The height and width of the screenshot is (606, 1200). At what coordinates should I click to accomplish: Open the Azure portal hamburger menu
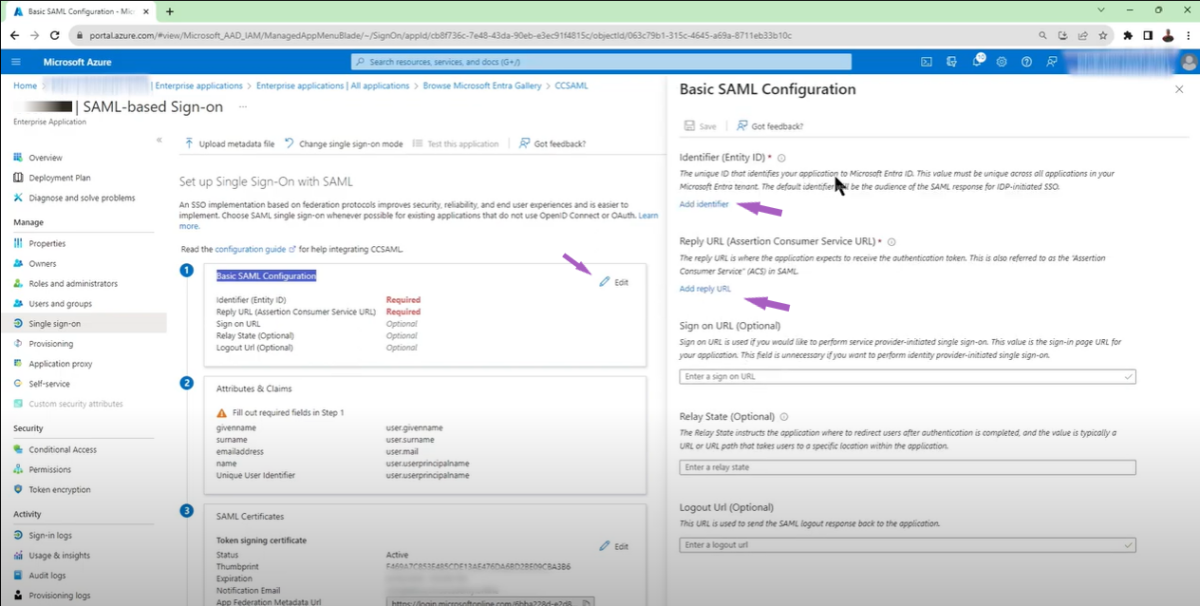click(16, 62)
